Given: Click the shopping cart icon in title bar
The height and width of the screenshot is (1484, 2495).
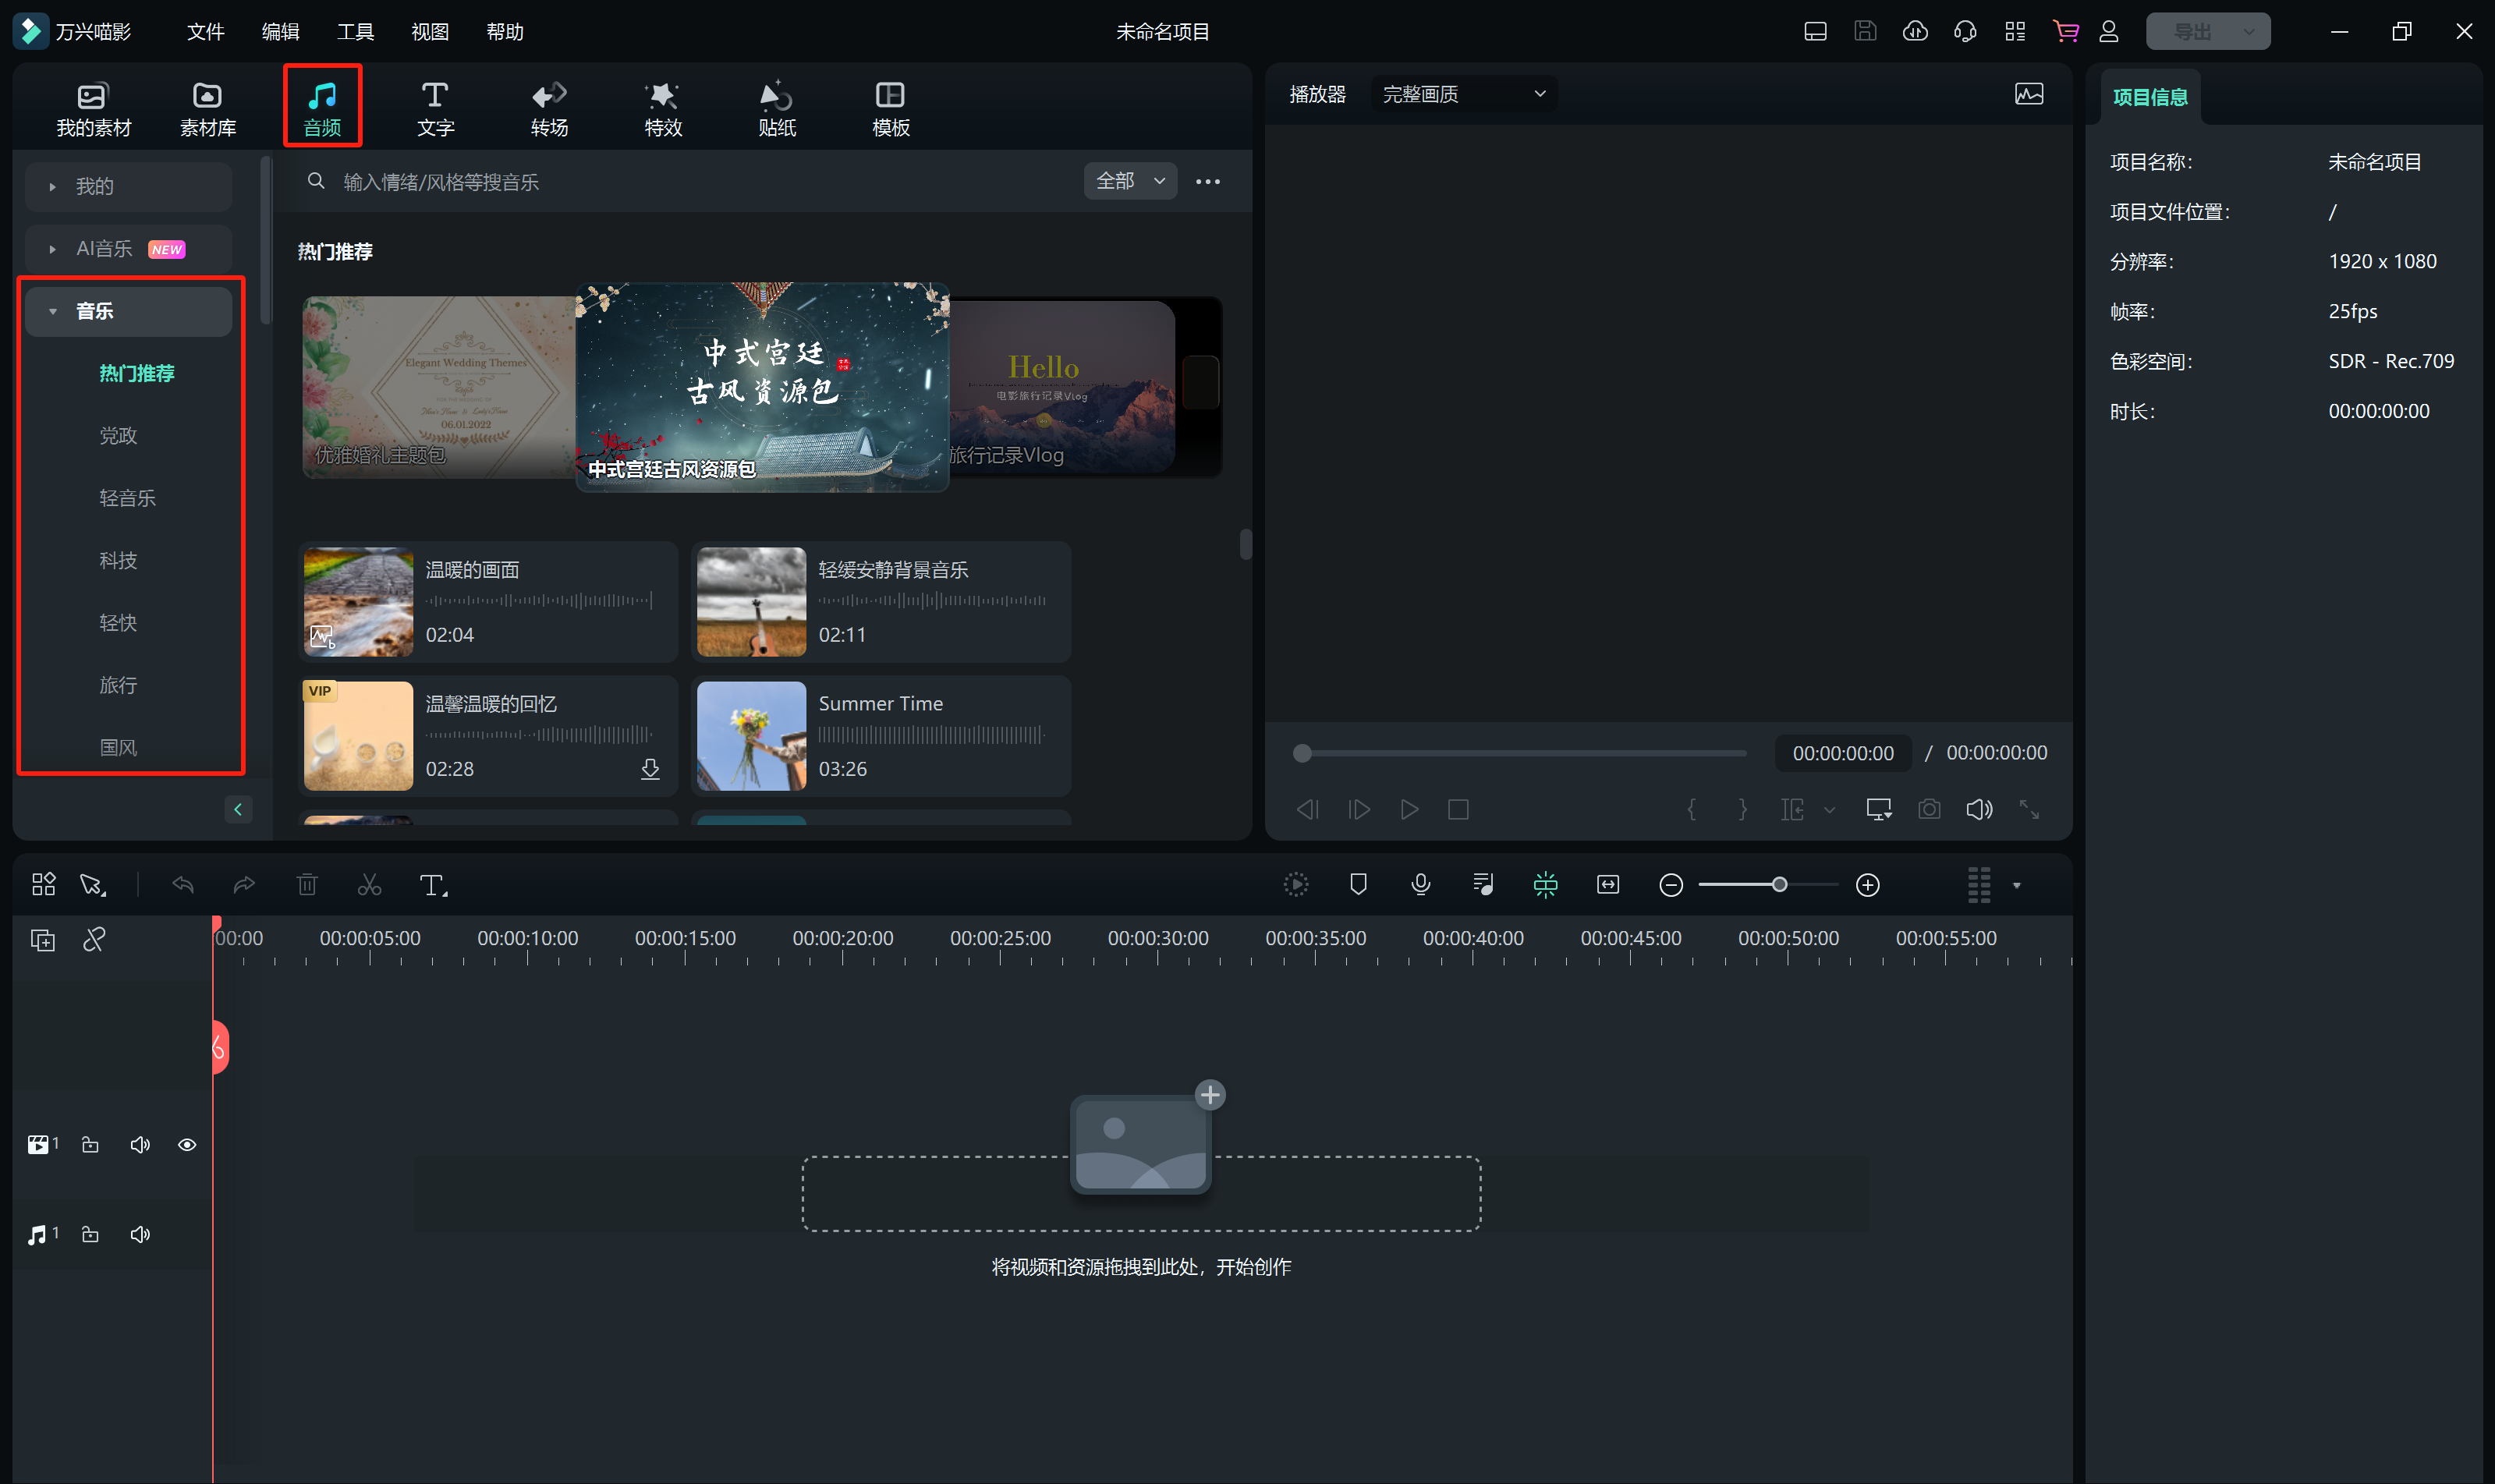Looking at the screenshot, I should coord(2065,32).
